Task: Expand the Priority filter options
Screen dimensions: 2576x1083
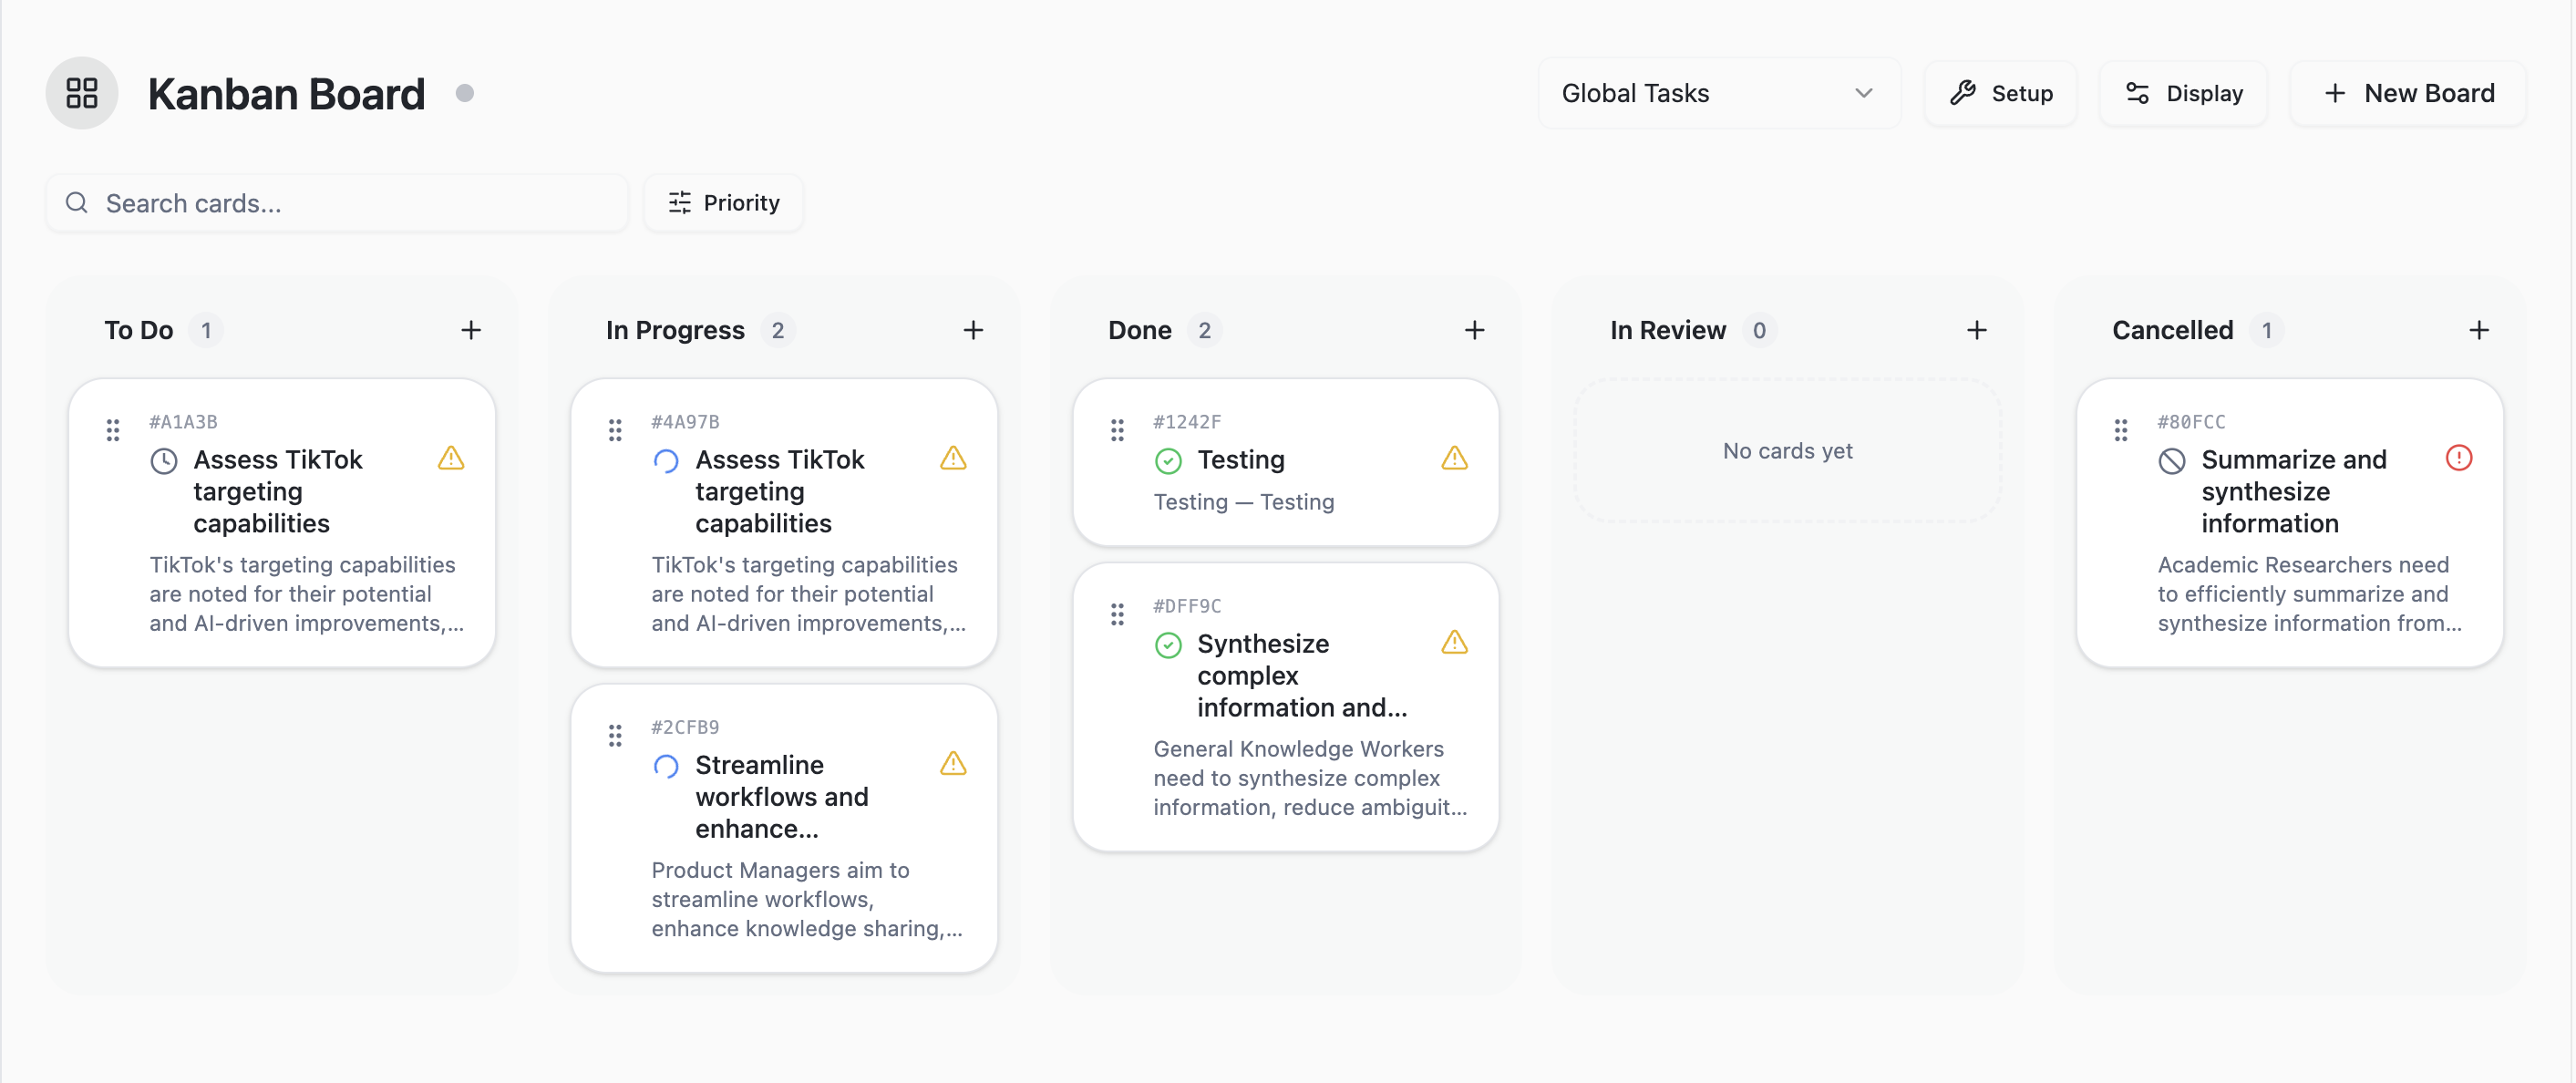Action: 723,203
